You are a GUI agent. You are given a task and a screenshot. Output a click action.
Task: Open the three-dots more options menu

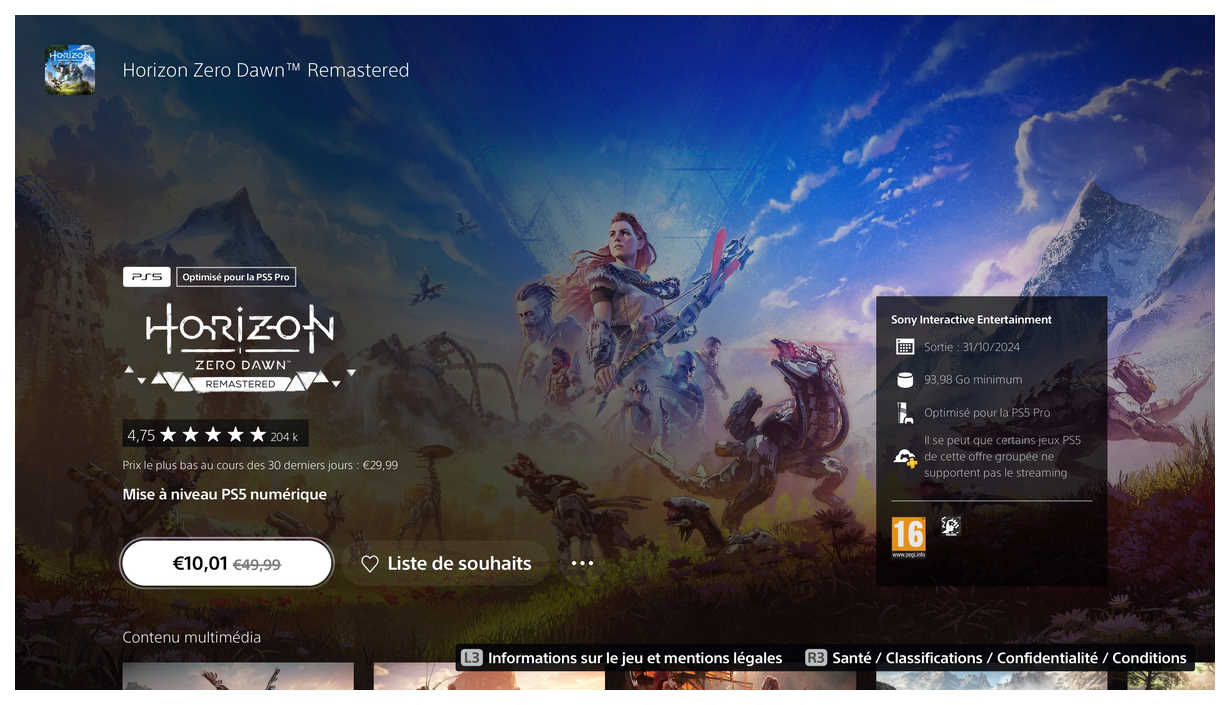tap(582, 564)
